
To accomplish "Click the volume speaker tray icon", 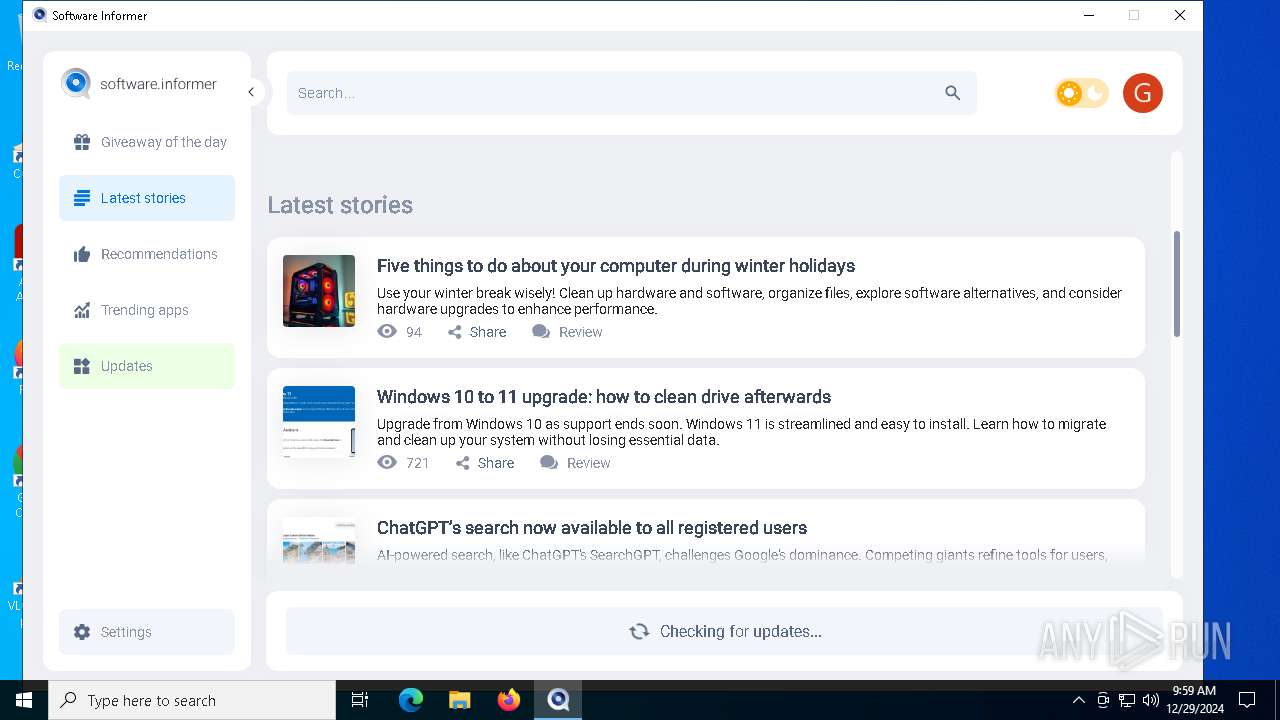I will point(1151,700).
